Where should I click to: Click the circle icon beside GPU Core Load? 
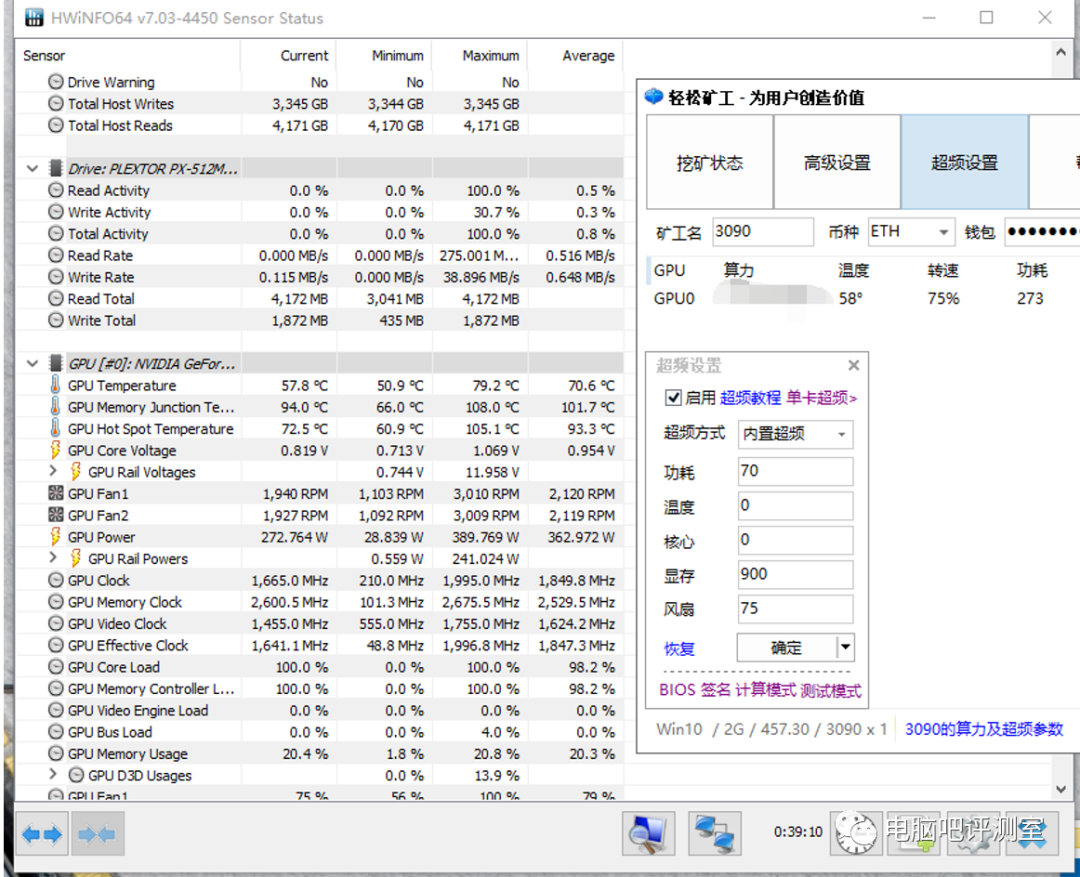coord(56,667)
